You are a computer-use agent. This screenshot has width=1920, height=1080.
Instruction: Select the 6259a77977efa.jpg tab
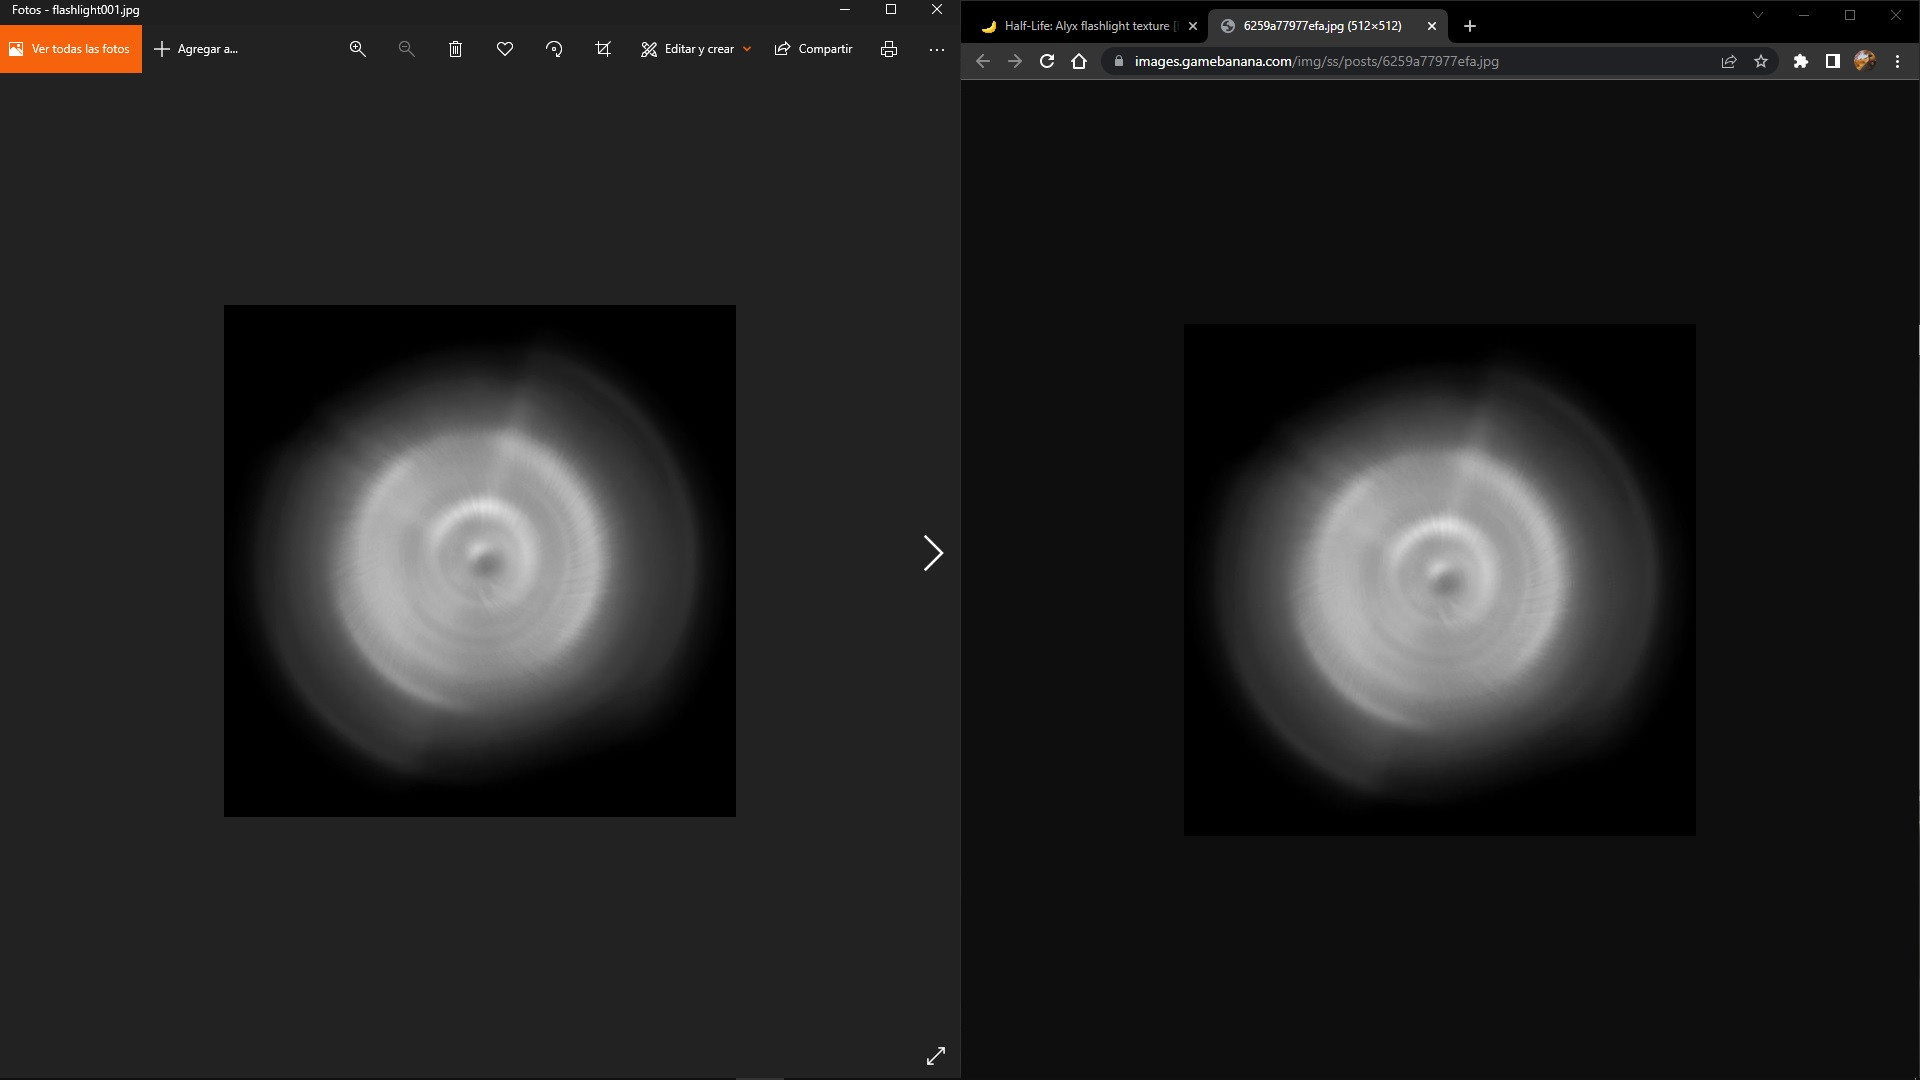tap(1320, 26)
